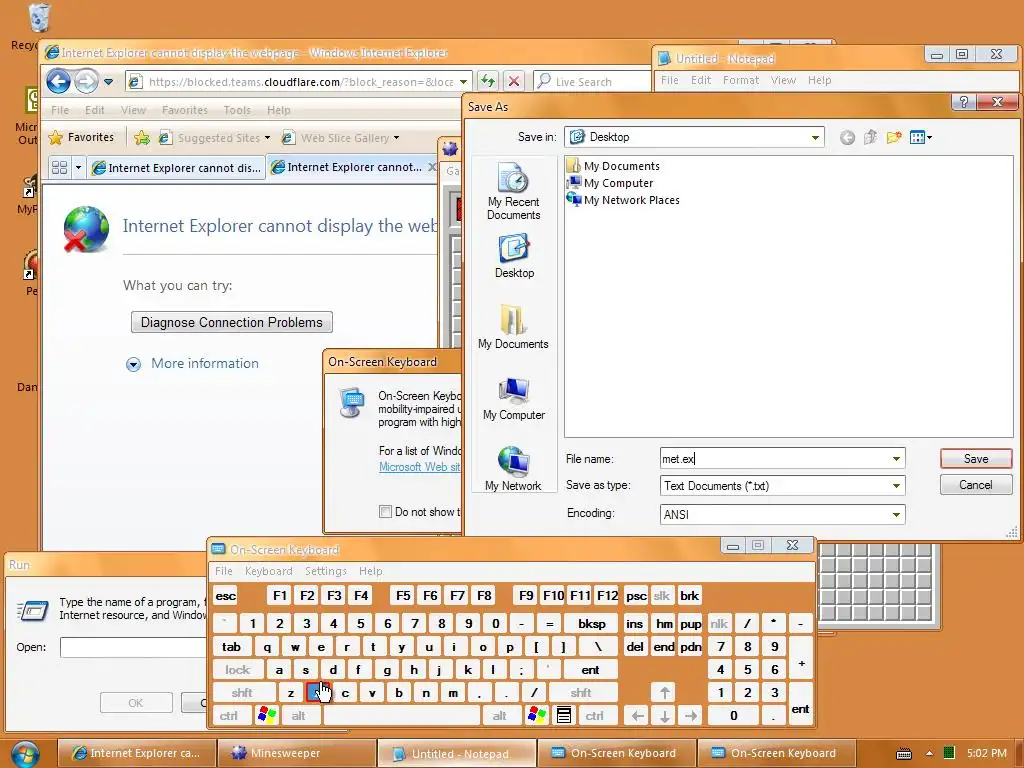Click the IE Refresh page icon
The image size is (1024, 768).
[487, 81]
